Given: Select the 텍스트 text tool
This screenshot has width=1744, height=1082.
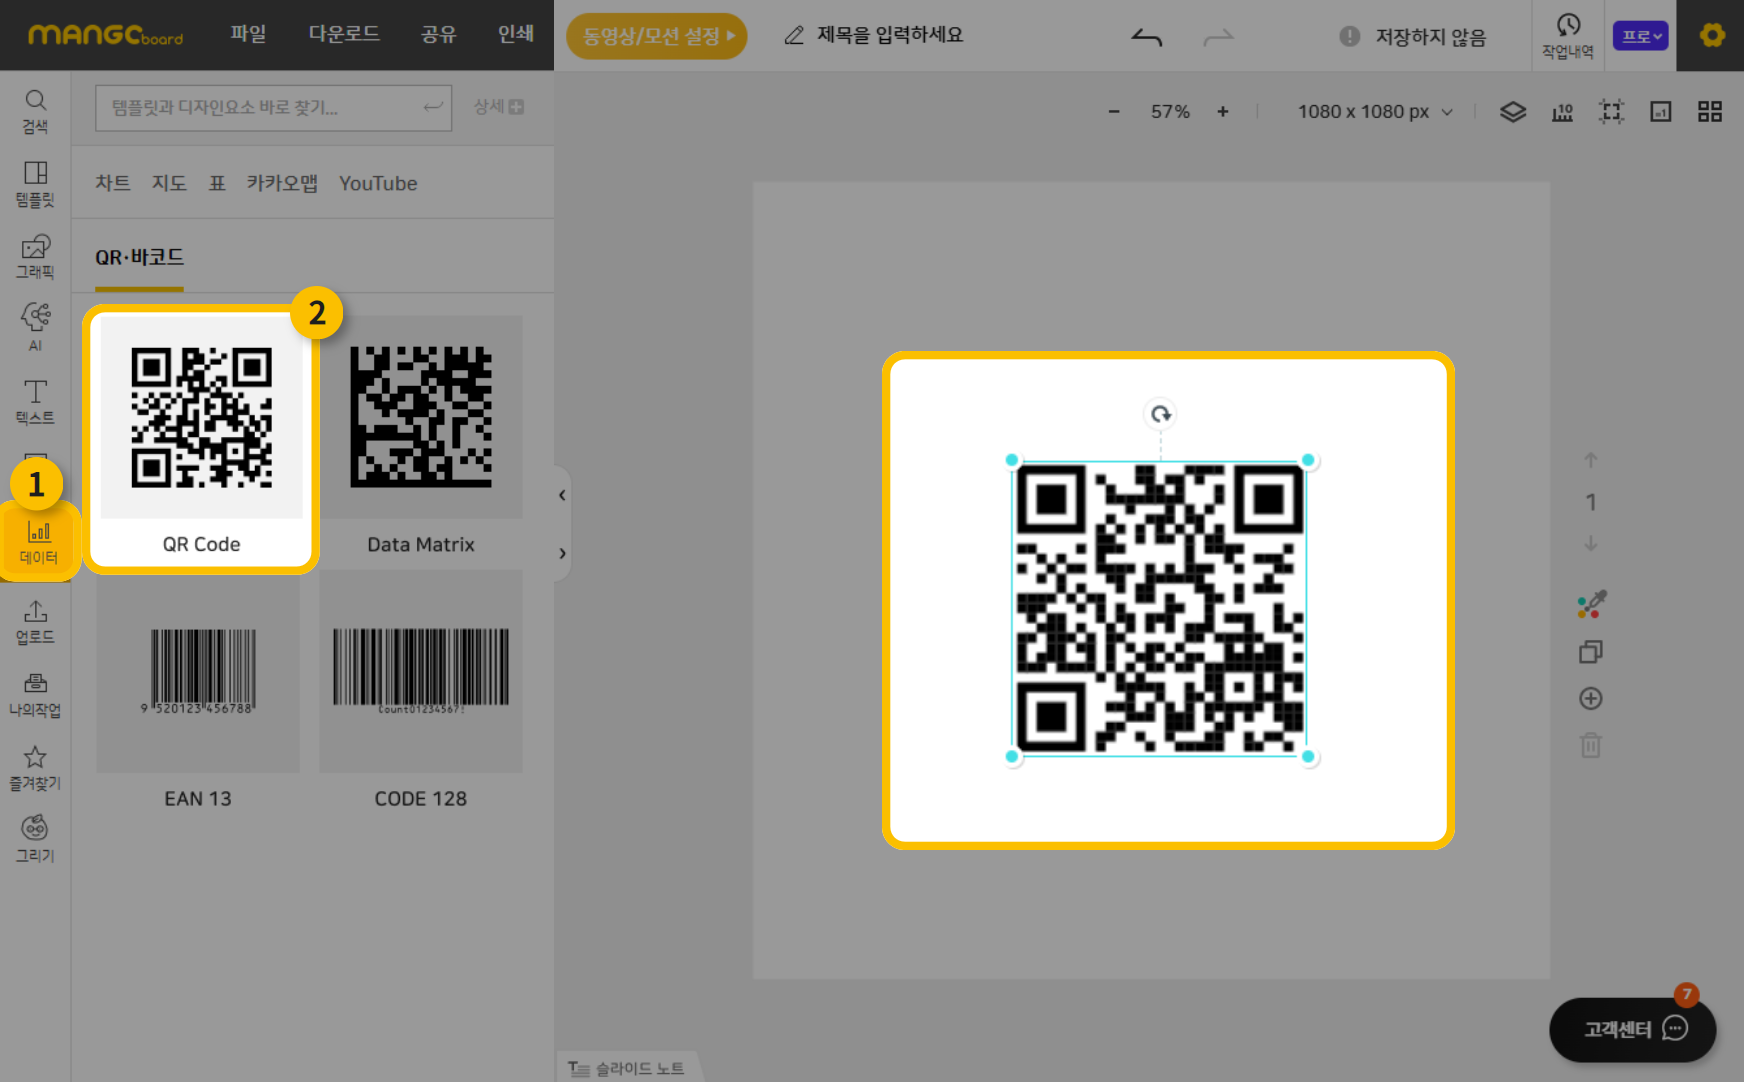Looking at the screenshot, I should pos(35,402).
